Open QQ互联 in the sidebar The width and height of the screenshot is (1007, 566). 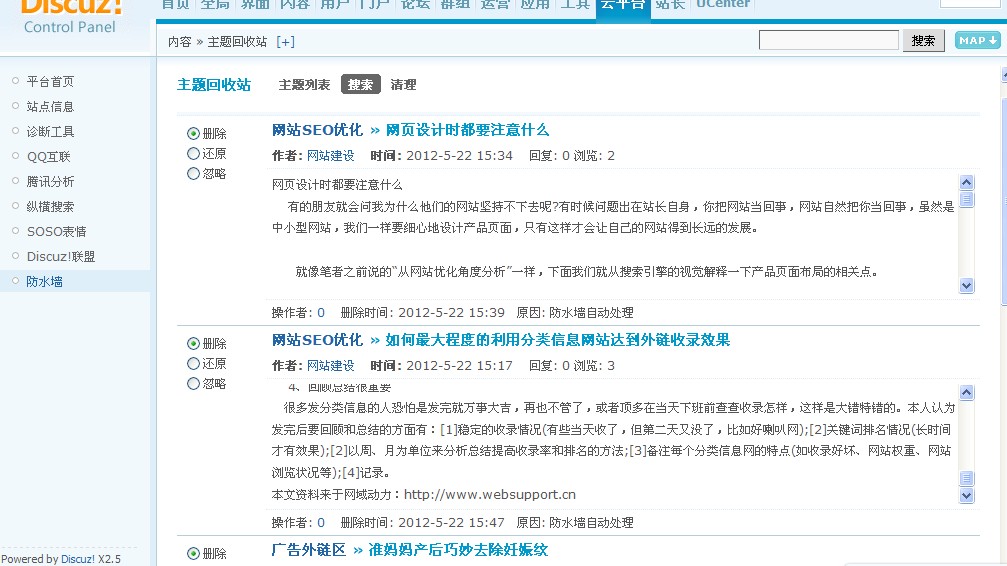coord(49,157)
